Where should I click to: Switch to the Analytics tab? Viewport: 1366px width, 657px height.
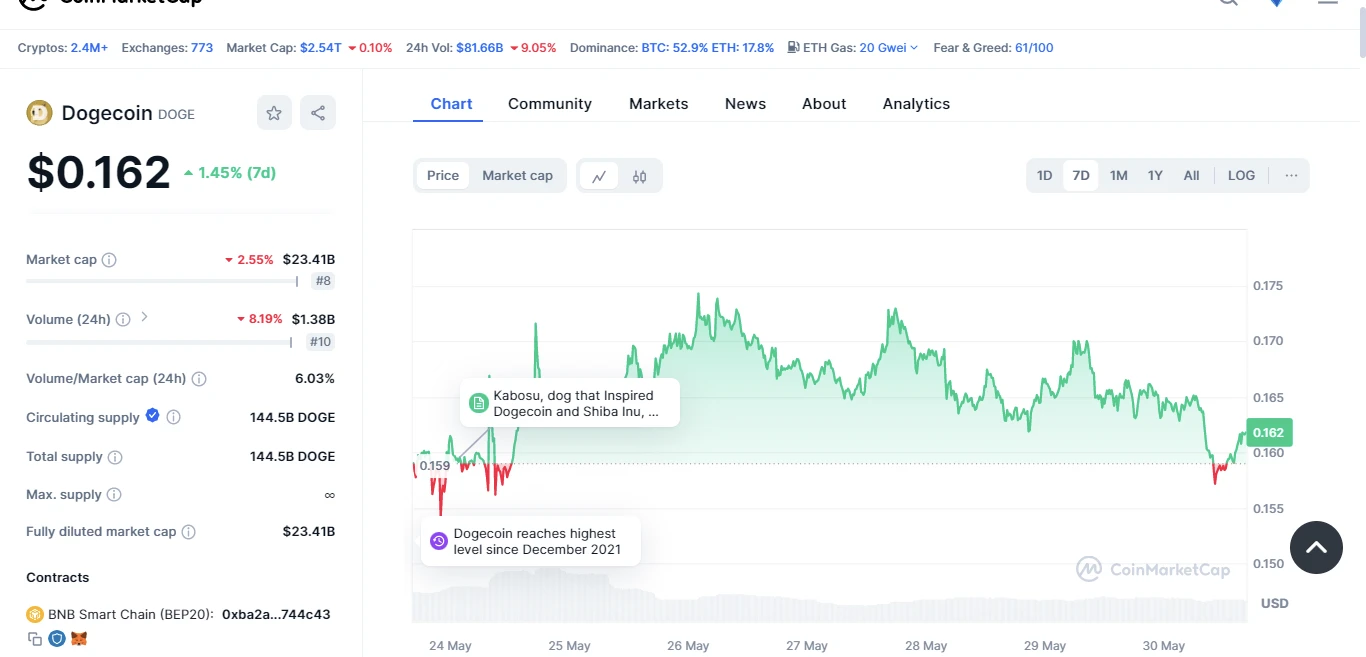(917, 104)
